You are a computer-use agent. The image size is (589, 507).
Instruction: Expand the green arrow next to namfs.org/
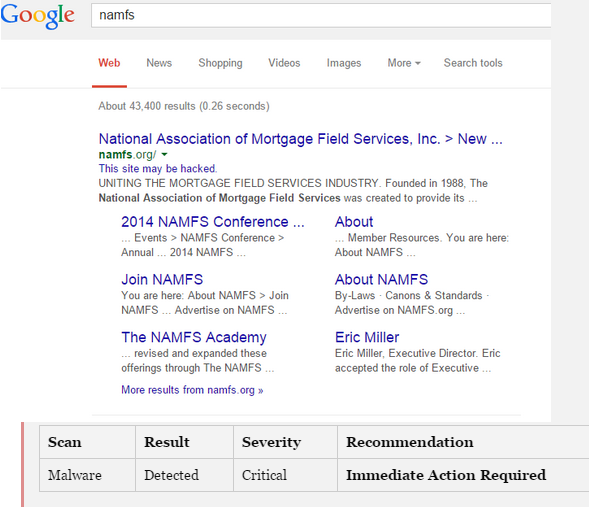tap(164, 154)
